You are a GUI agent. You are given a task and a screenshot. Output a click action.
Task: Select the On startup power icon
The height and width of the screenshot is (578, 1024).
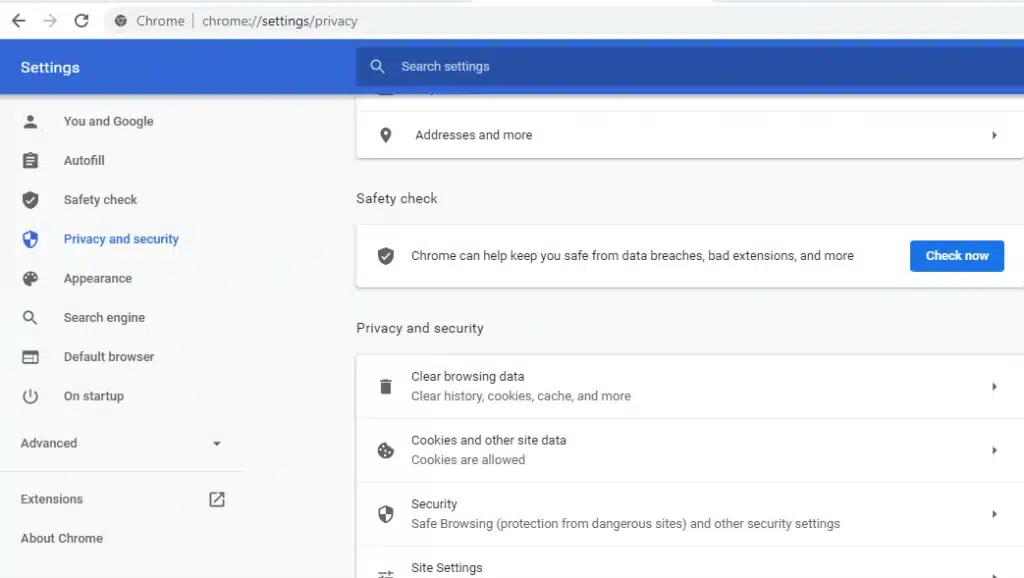[x=31, y=396]
